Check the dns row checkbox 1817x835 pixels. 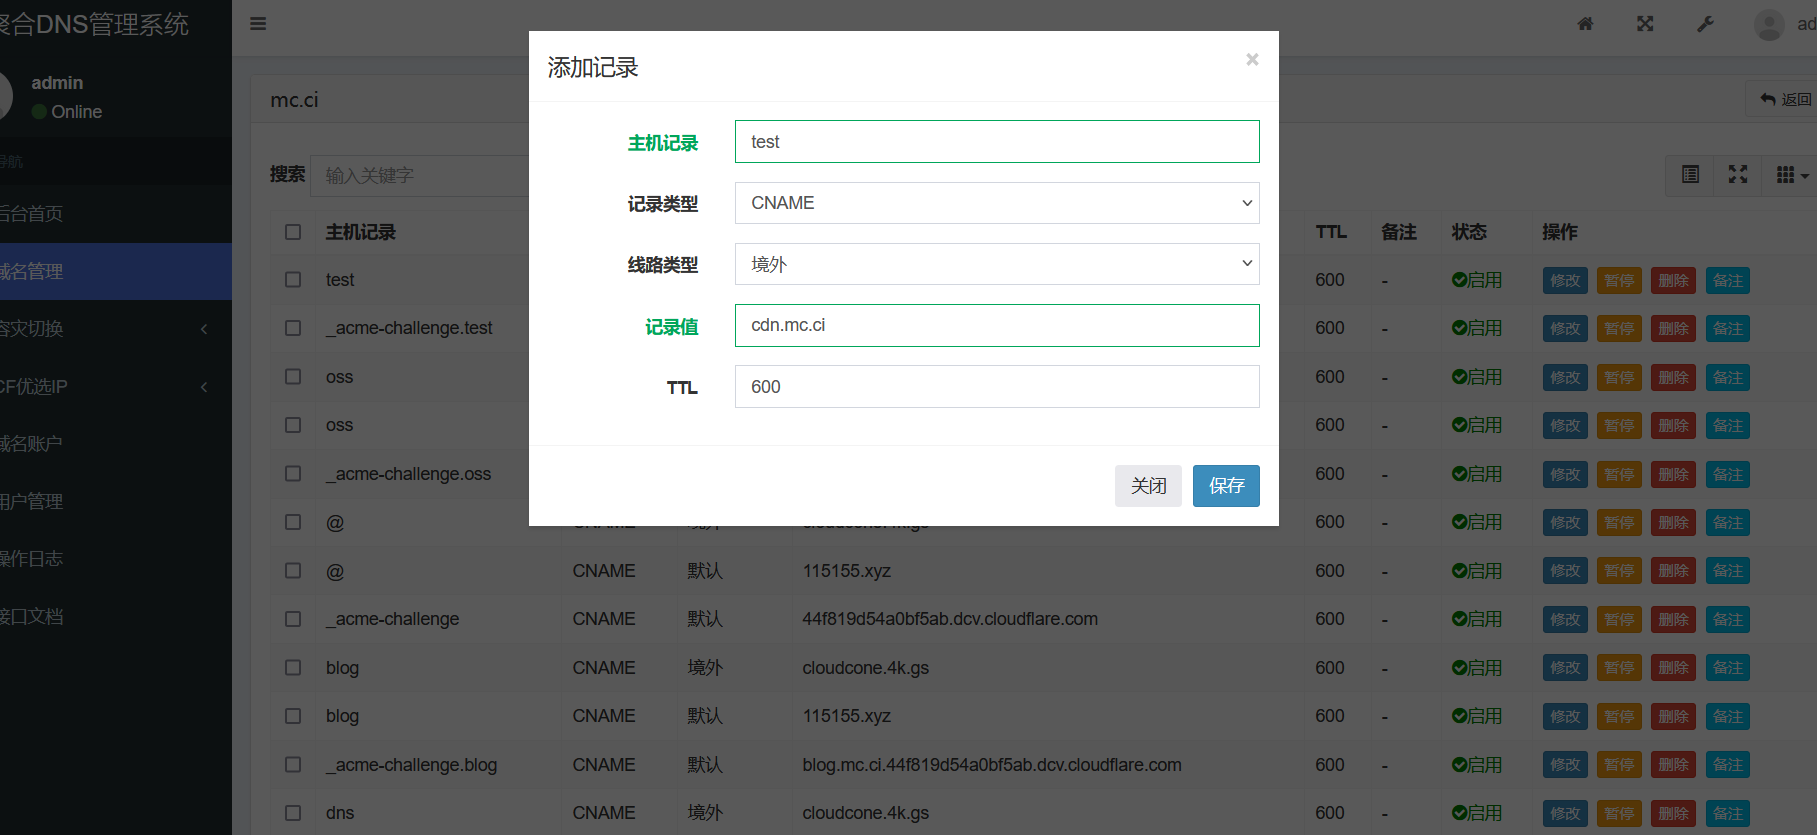point(293,813)
